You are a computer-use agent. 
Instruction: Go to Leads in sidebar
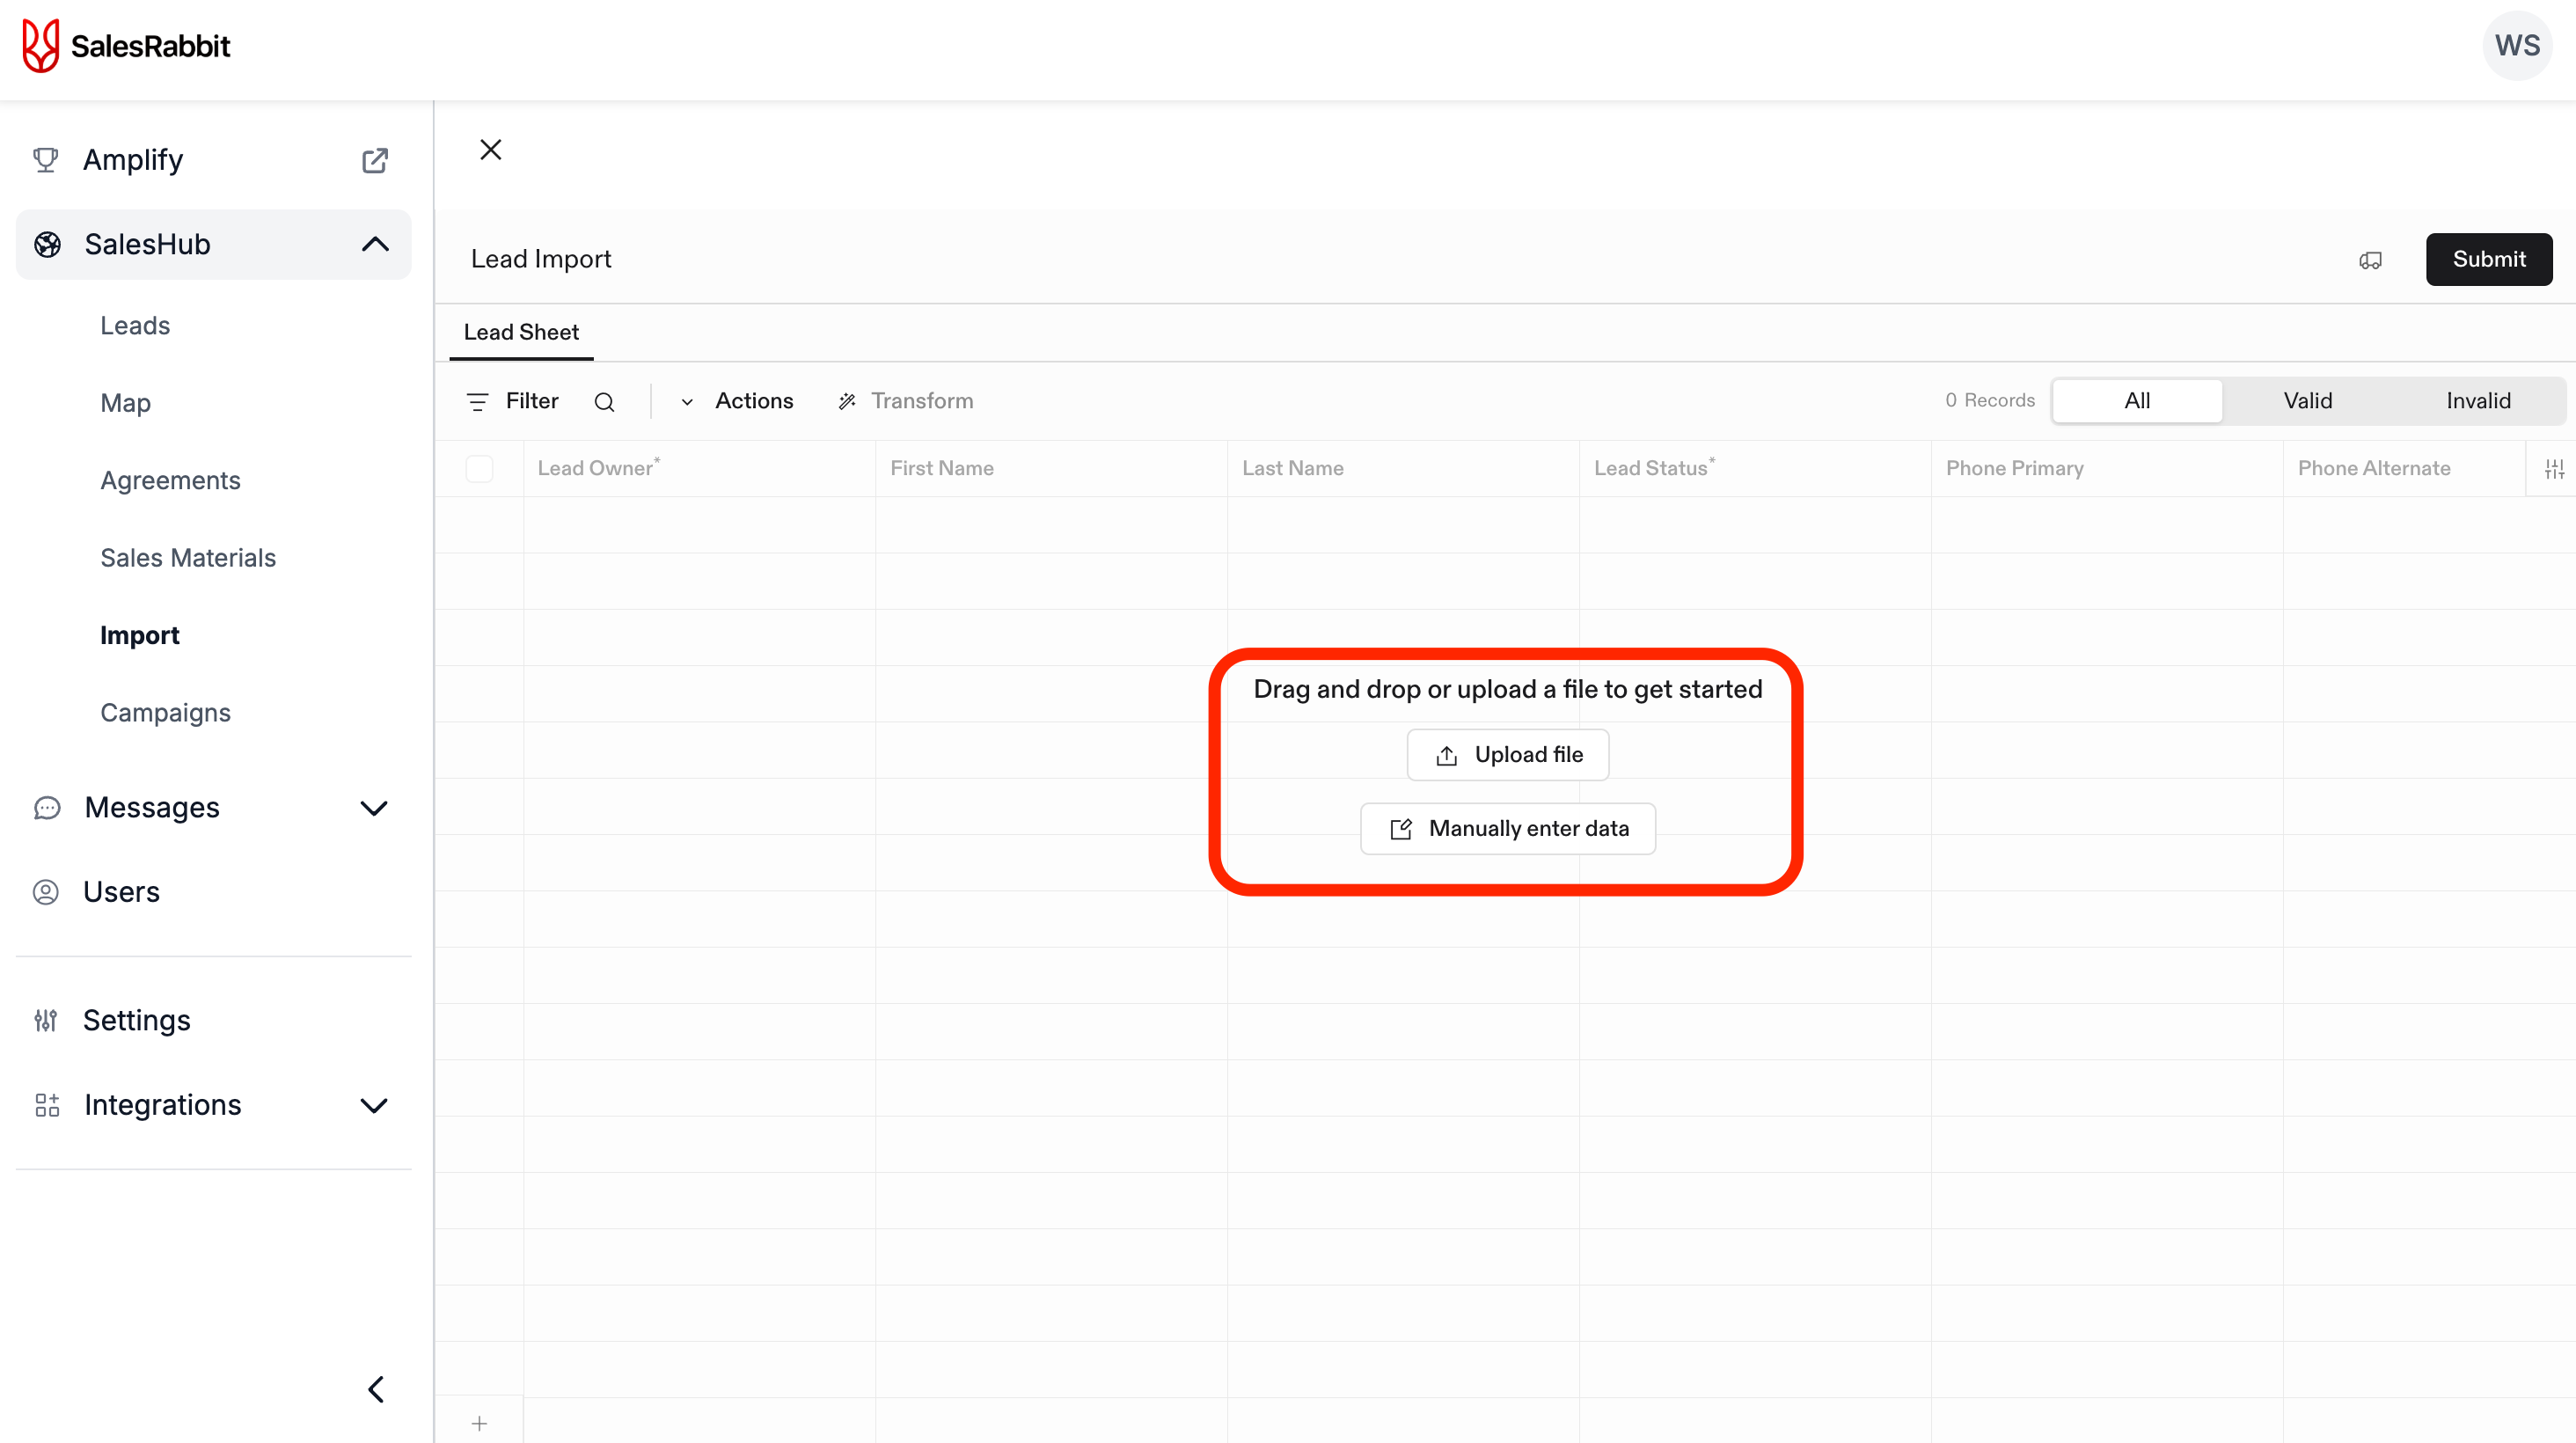pos(135,326)
